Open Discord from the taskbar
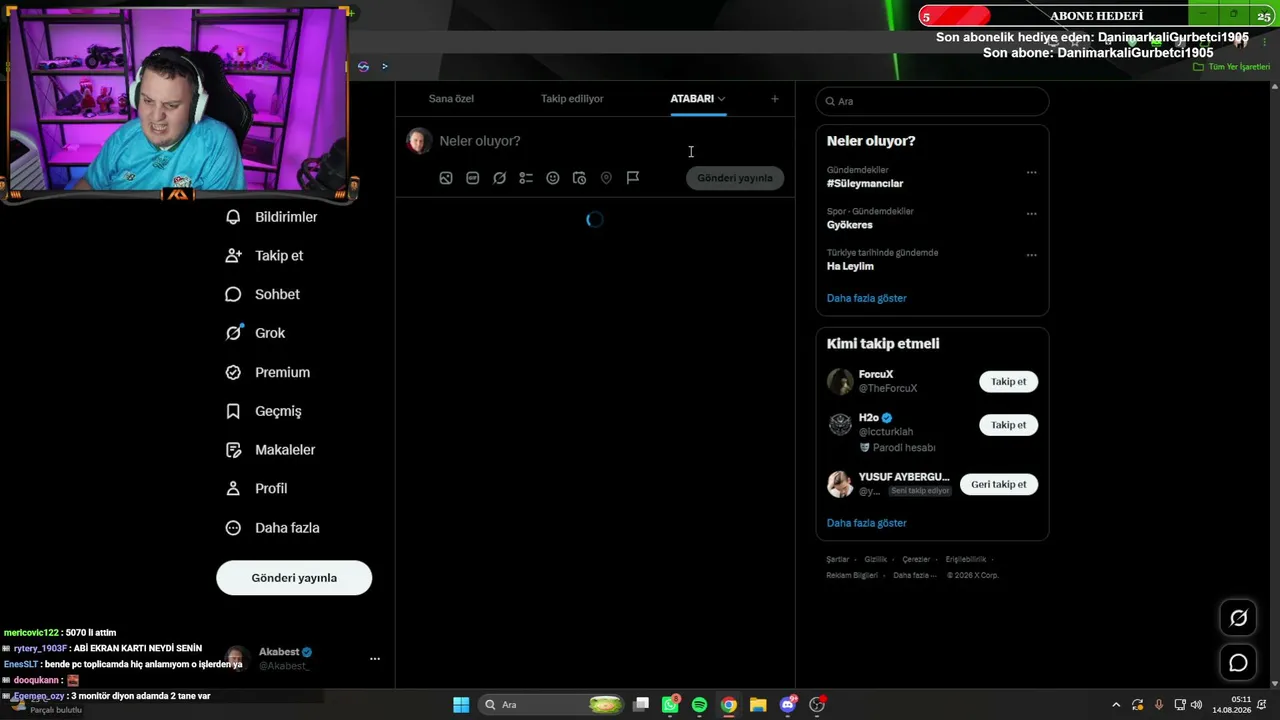This screenshot has height=720, width=1280. coord(788,705)
